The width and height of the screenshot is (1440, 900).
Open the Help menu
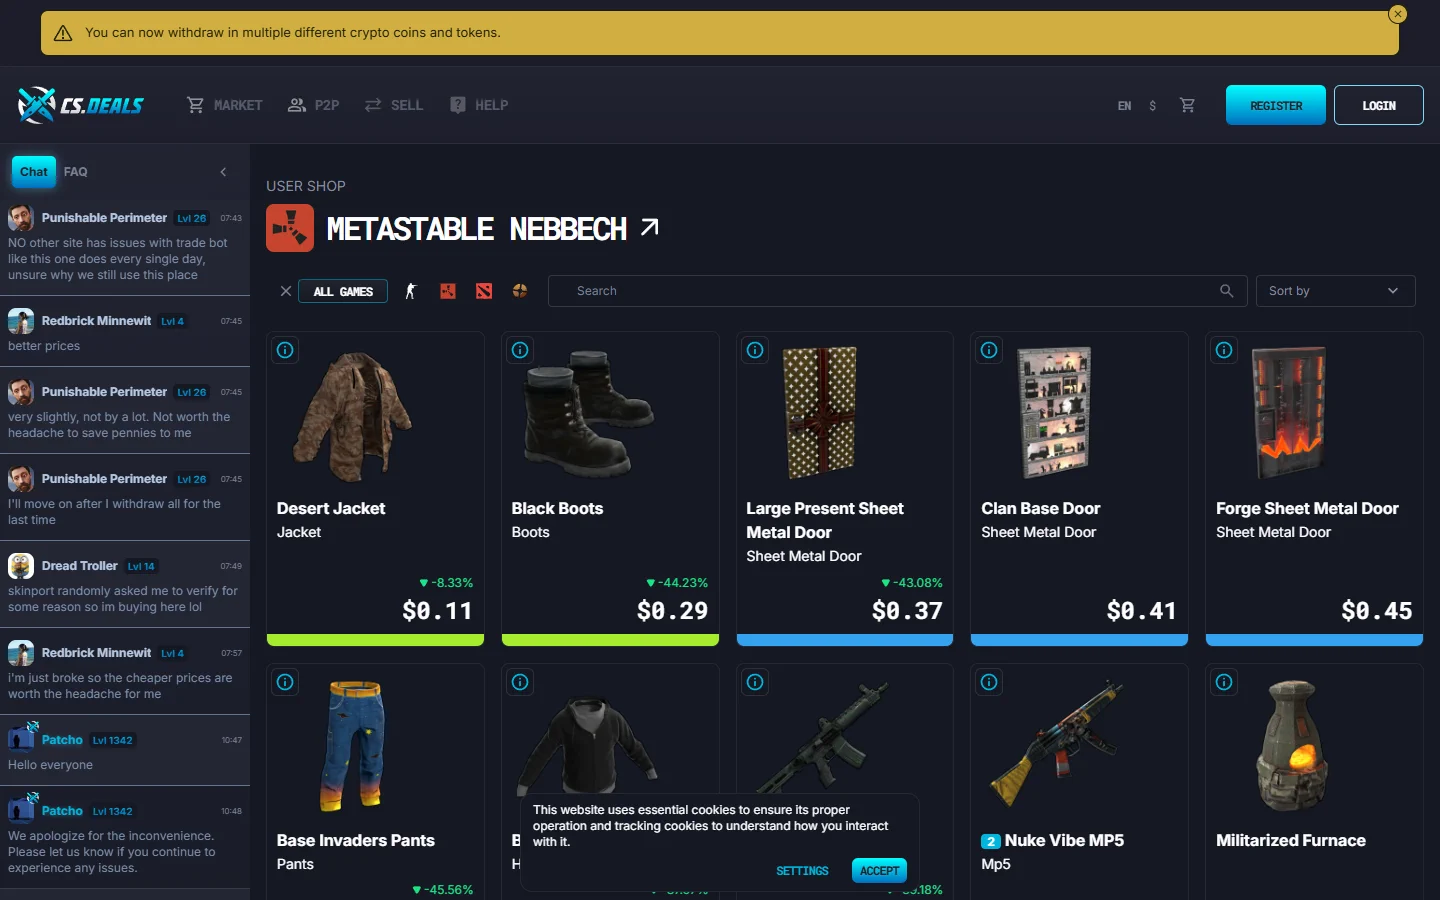(x=479, y=105)
